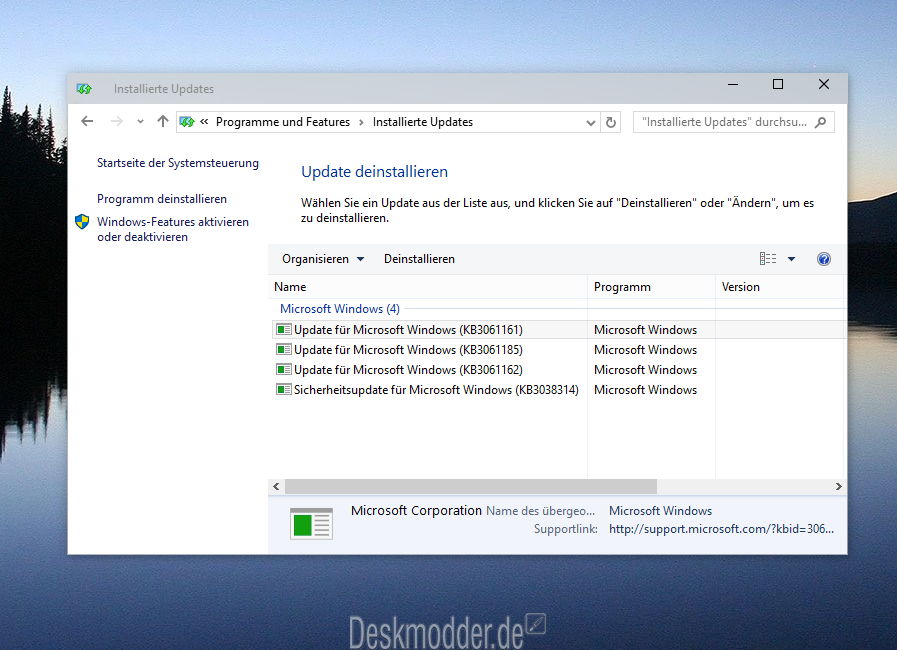The image size is (897, 650).
Task: Maximize the Installierte Updates window
Action: click(778, 85)
